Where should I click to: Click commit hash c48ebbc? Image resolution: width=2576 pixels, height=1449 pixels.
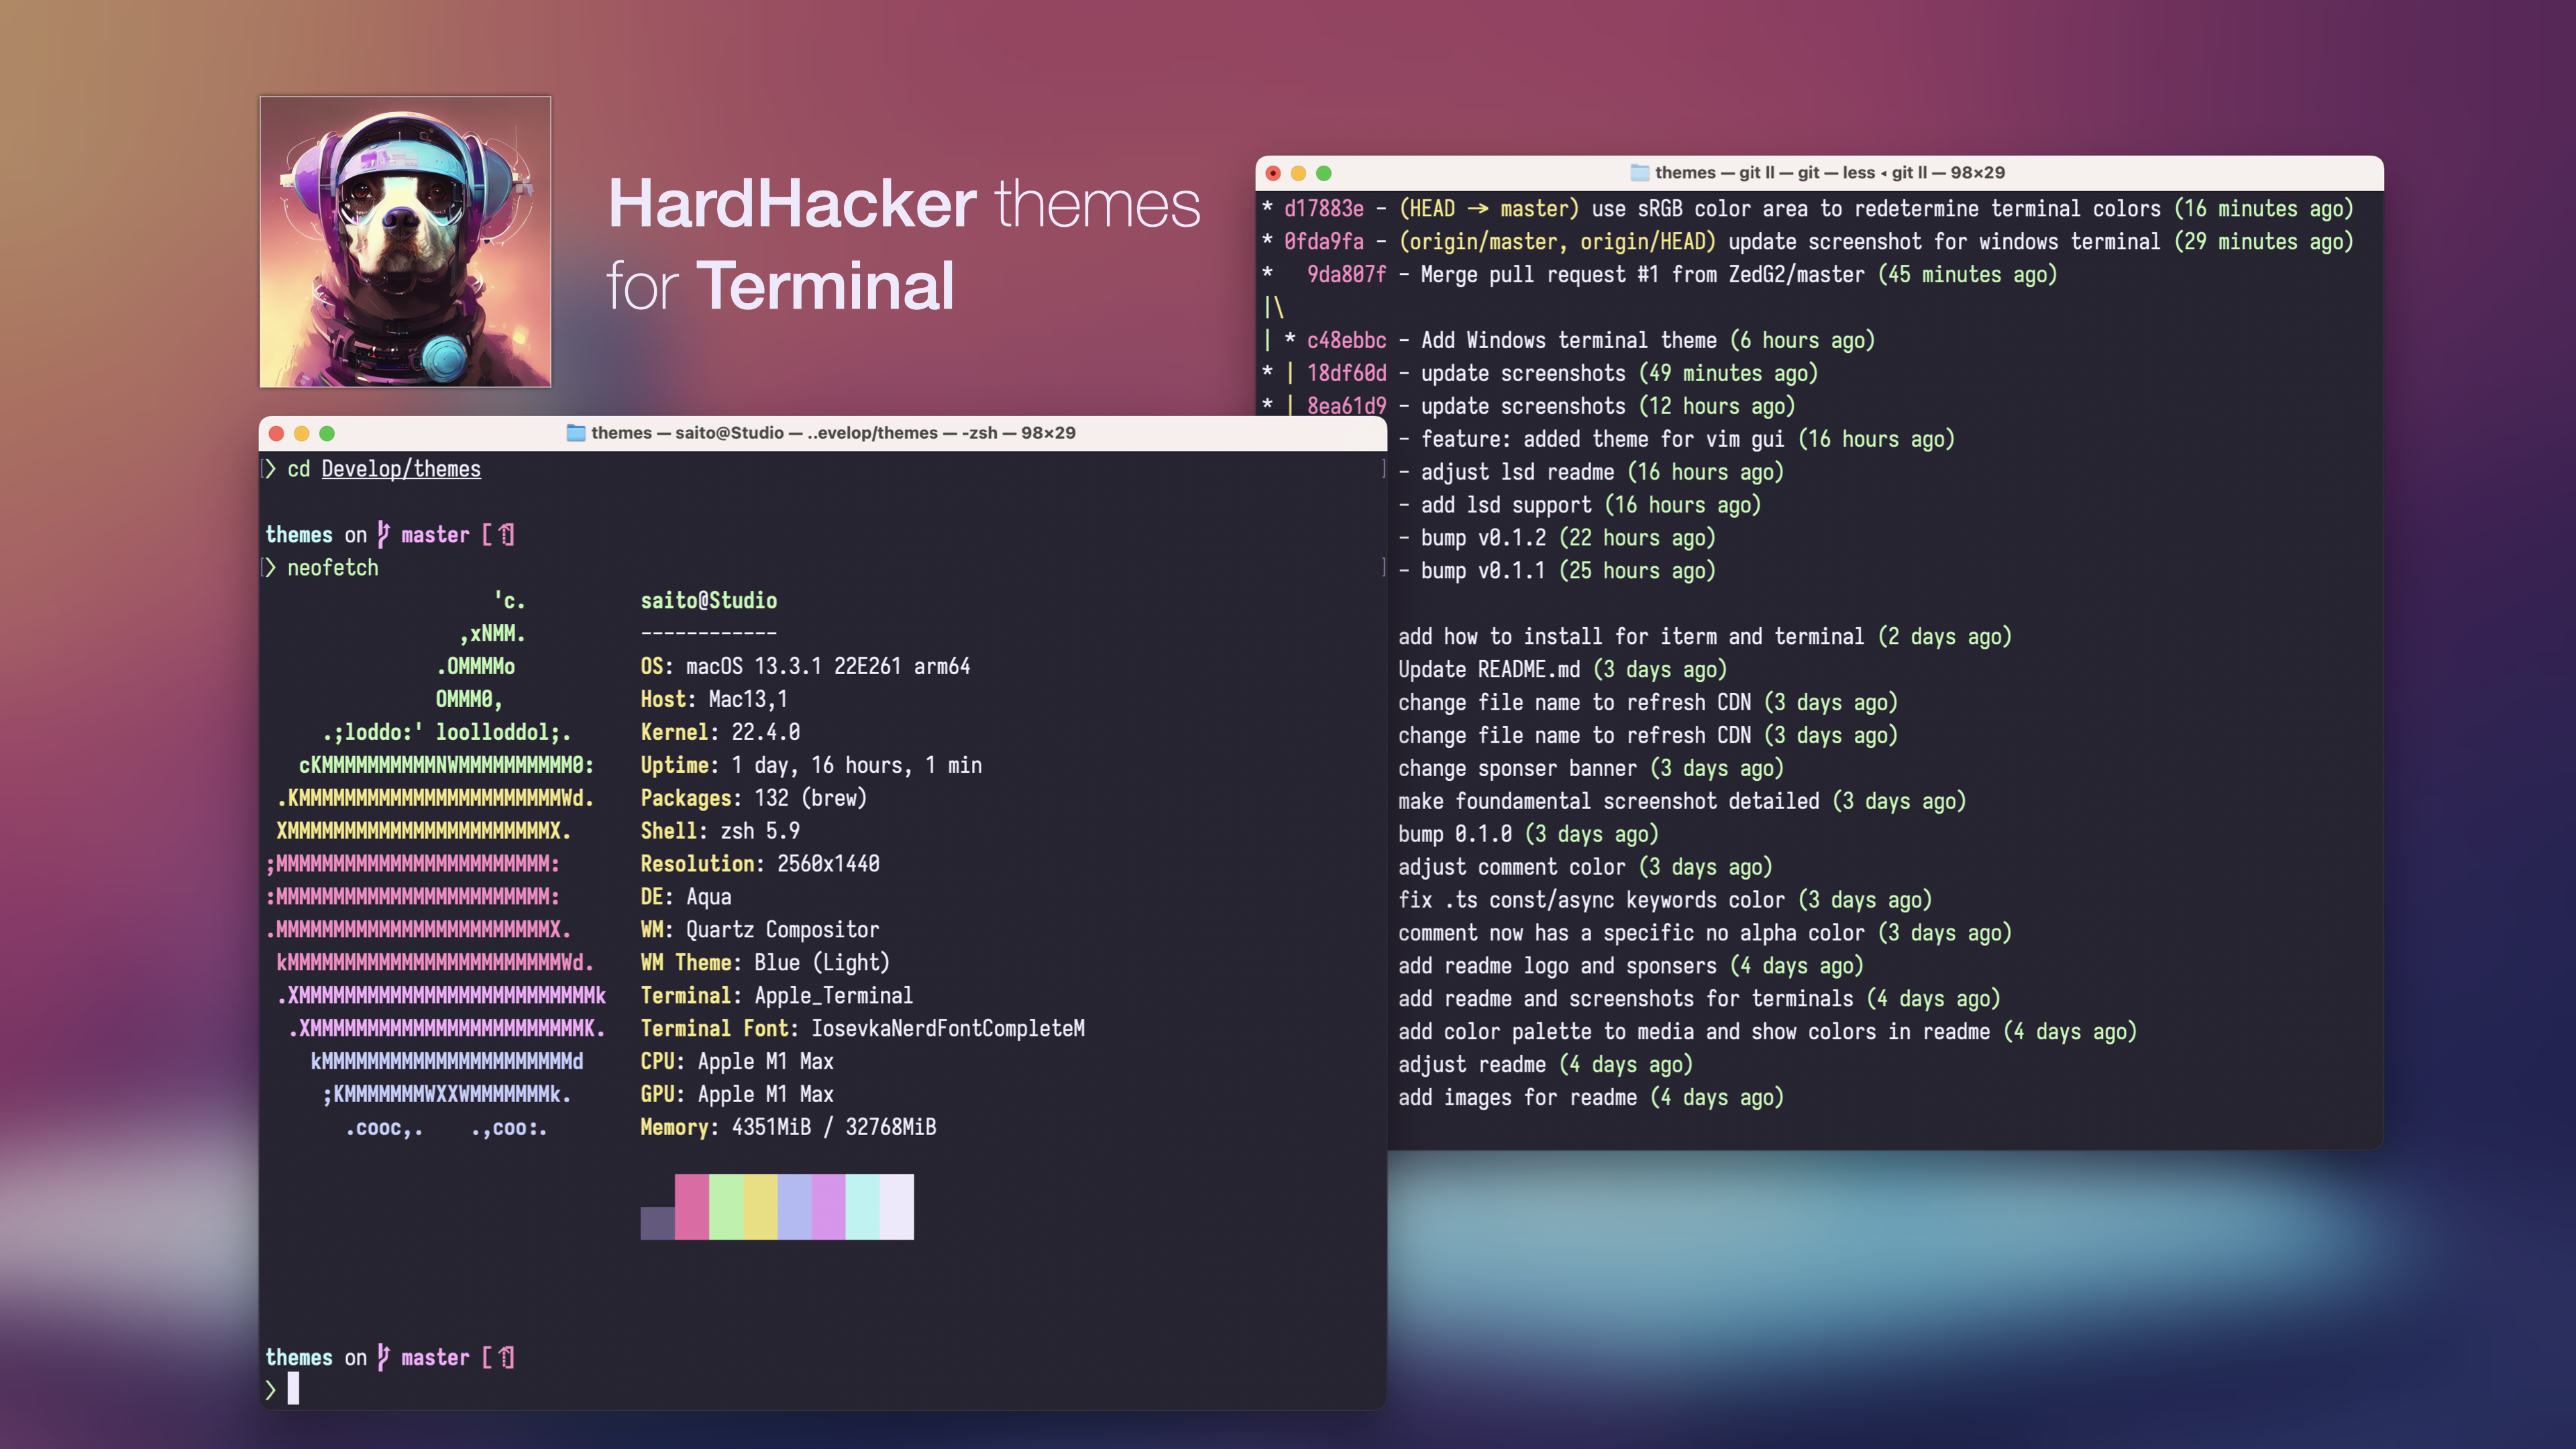1346,340
